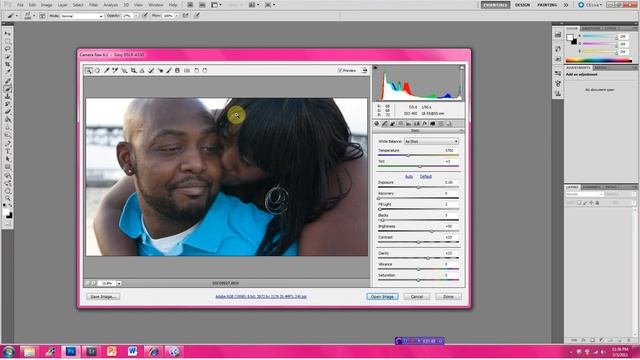Choose the Graduated Filter tool
The image size is (640, 360).
coord(178,70)
